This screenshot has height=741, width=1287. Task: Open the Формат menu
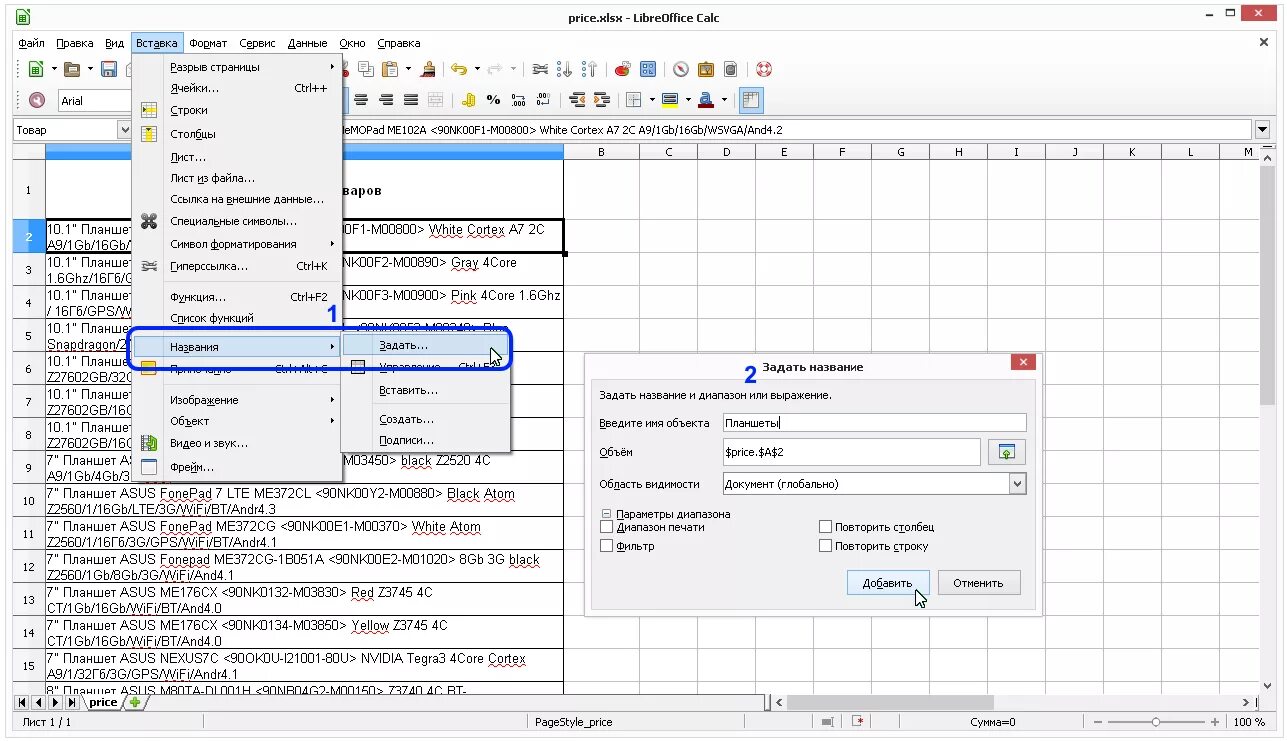[208, 43]
